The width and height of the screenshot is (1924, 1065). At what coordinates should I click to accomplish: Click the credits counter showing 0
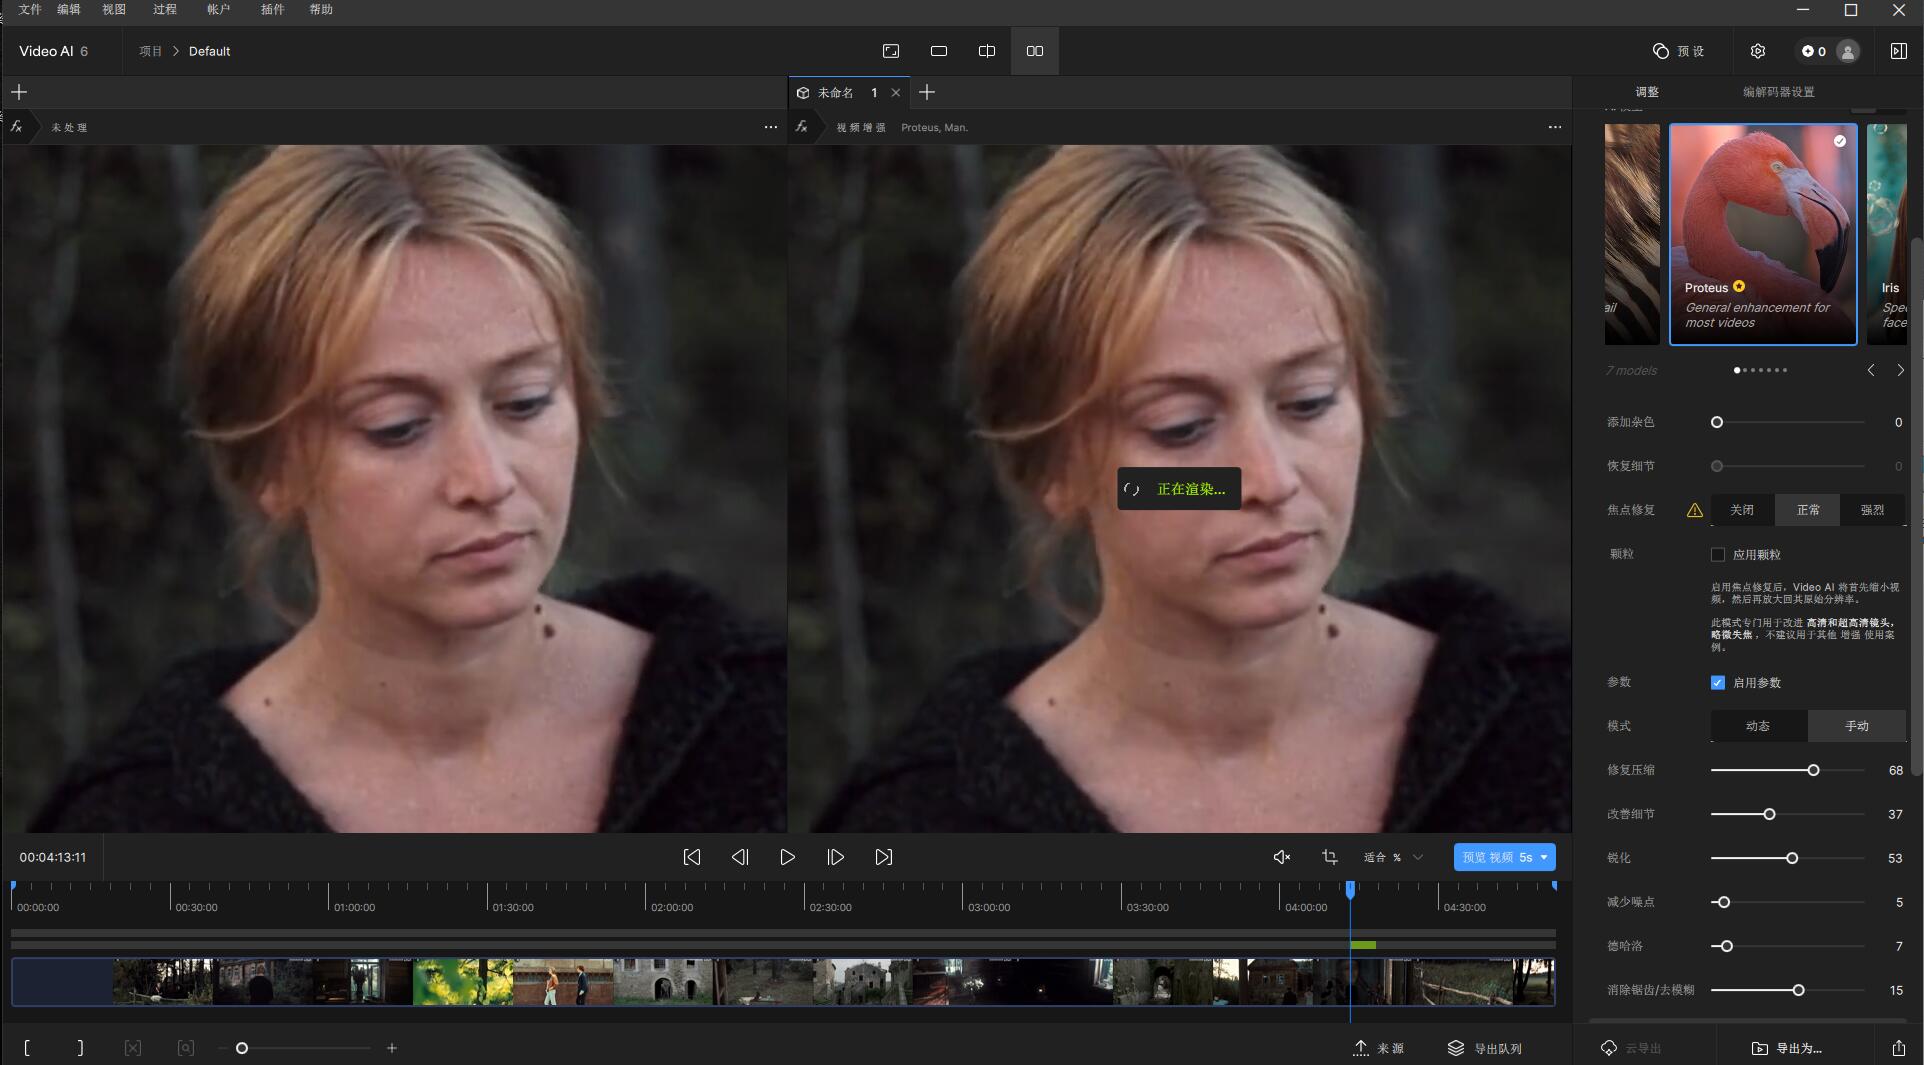(x=1814, y=51)
